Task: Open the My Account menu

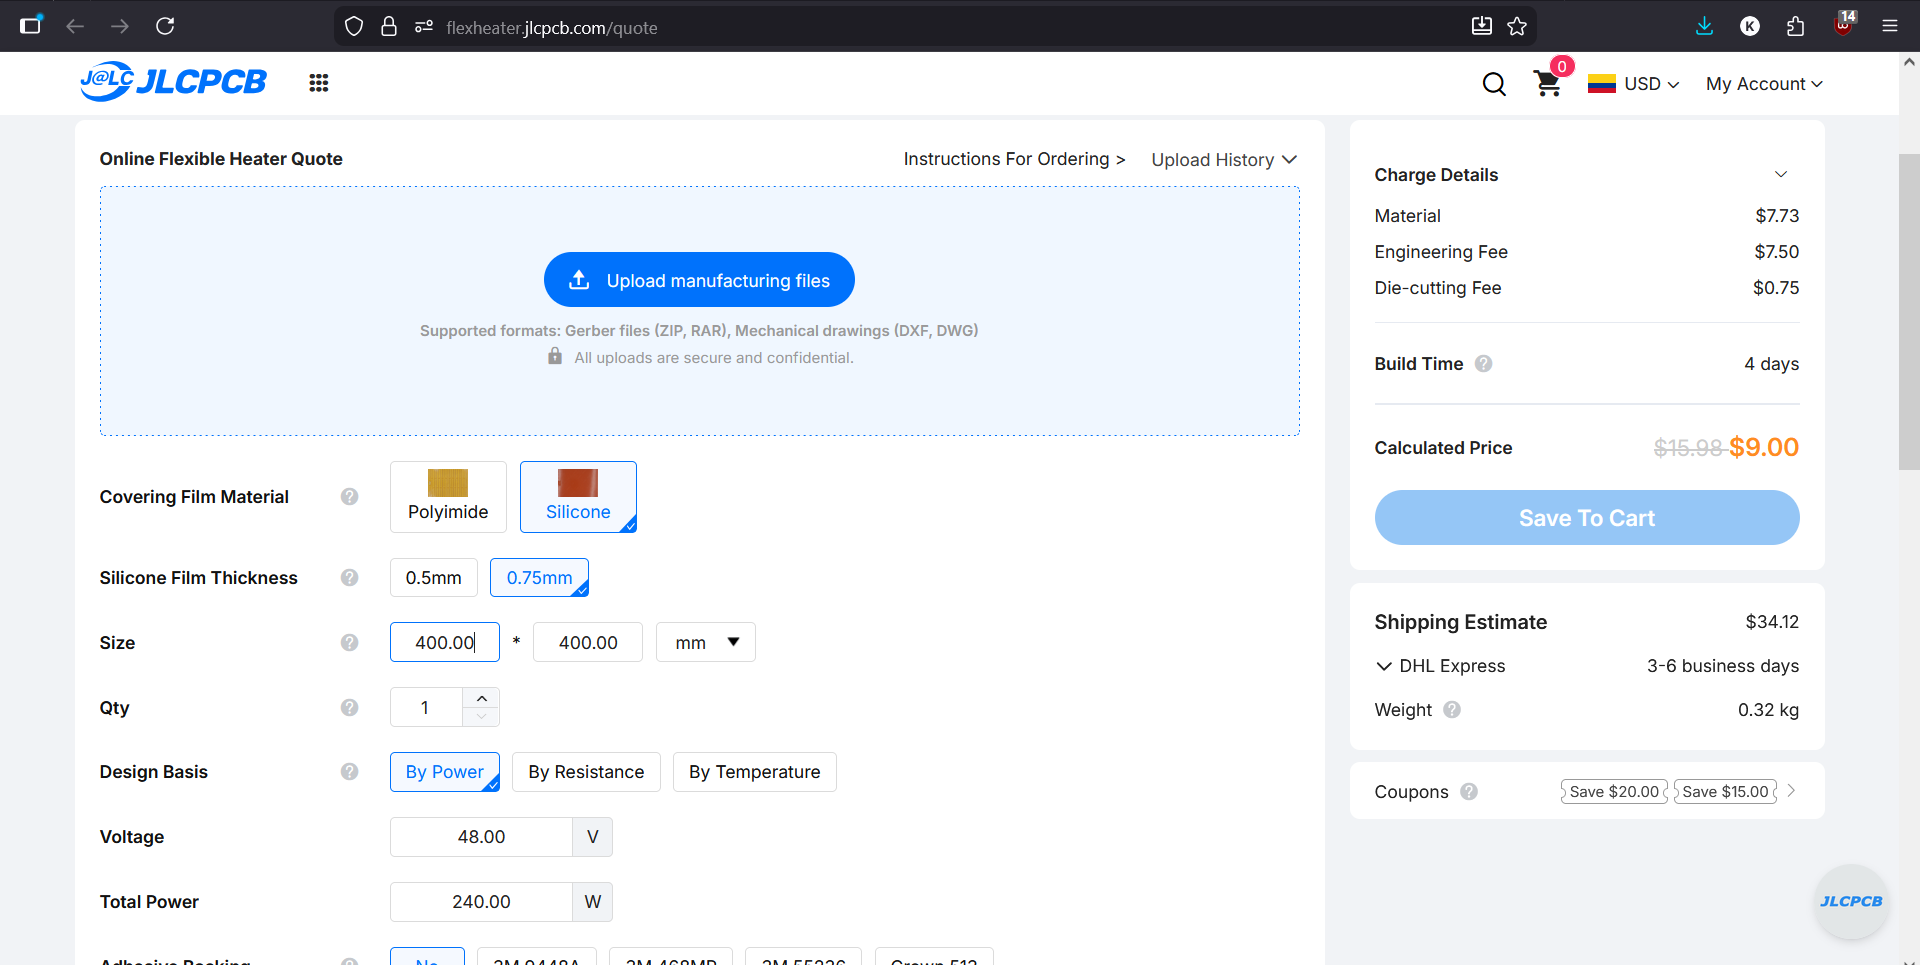Action: coord(1764,84)
